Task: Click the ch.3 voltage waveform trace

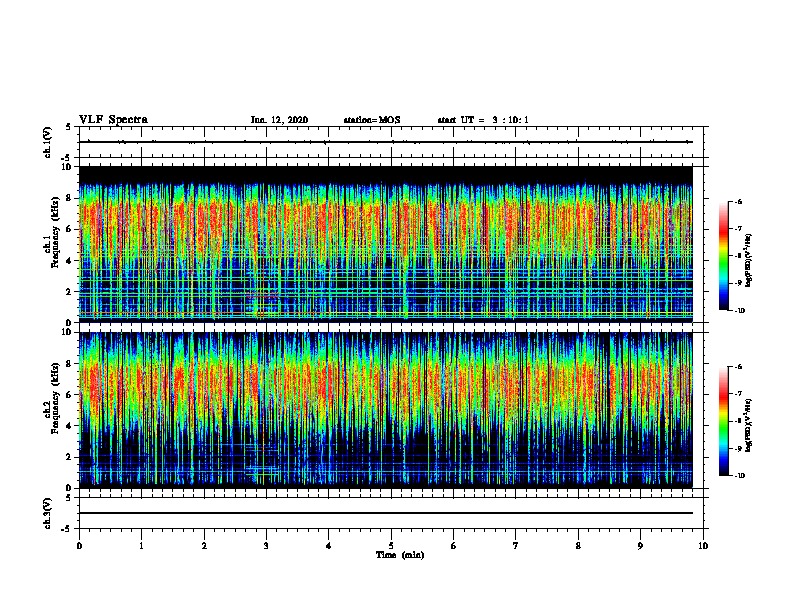Action: pos(386,513)
